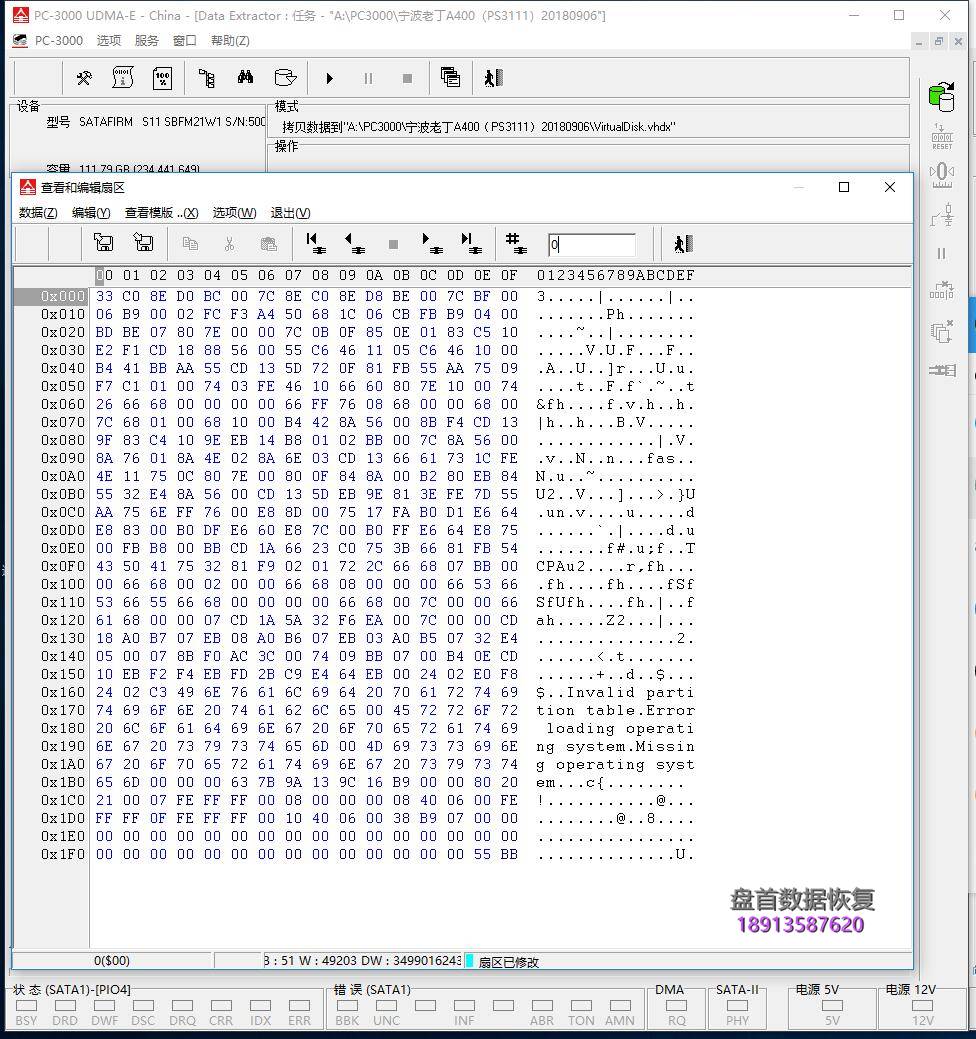976x1039 pixels.
Task: Jump to last sector in sector editor
Action: coord(471,243)
